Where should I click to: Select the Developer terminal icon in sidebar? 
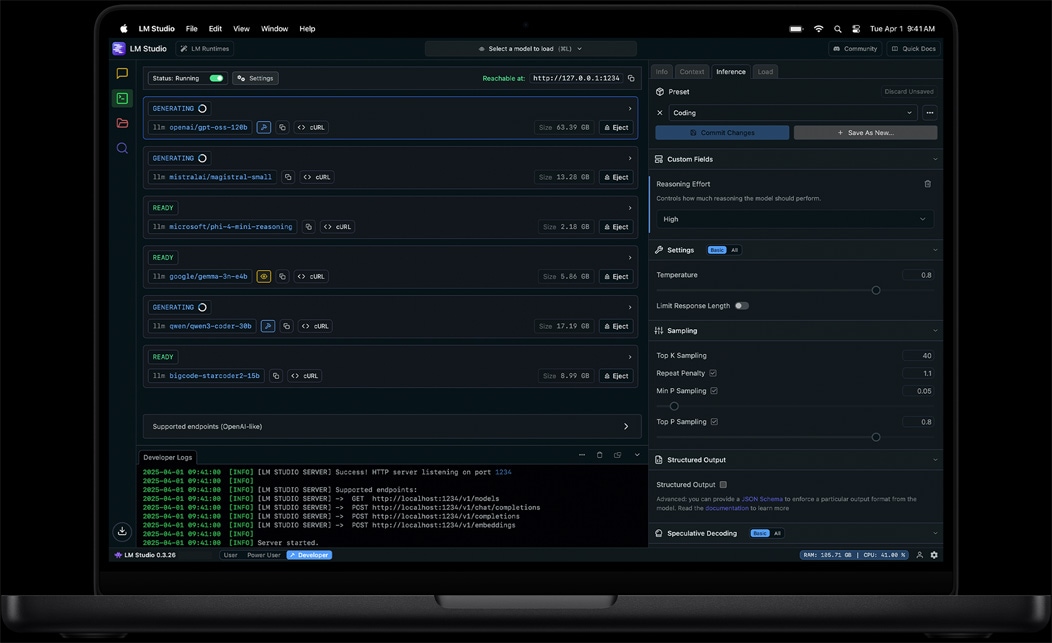[122, 98]
